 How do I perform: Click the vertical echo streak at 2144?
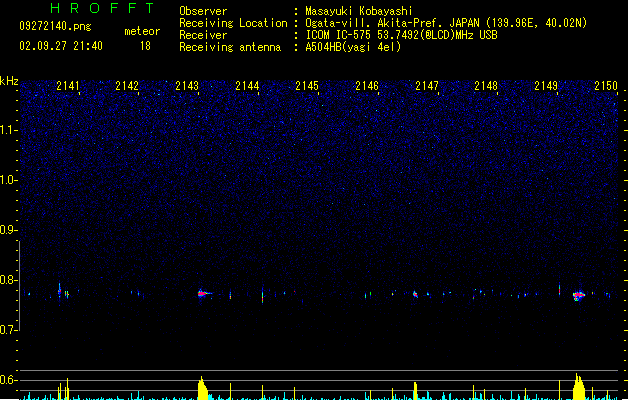point(262,295)
